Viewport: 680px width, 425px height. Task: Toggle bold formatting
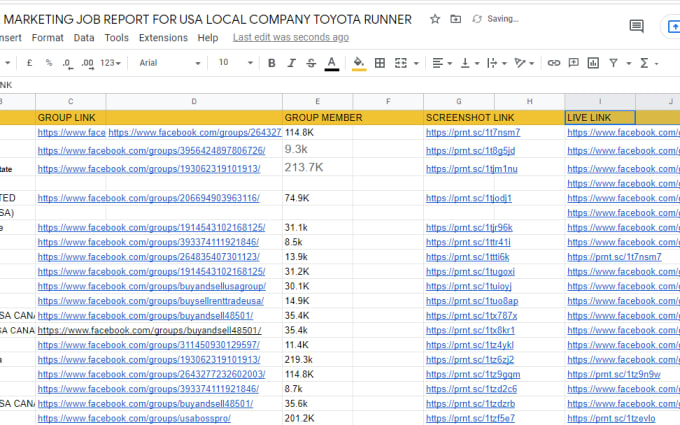click(x=271, y=63)
